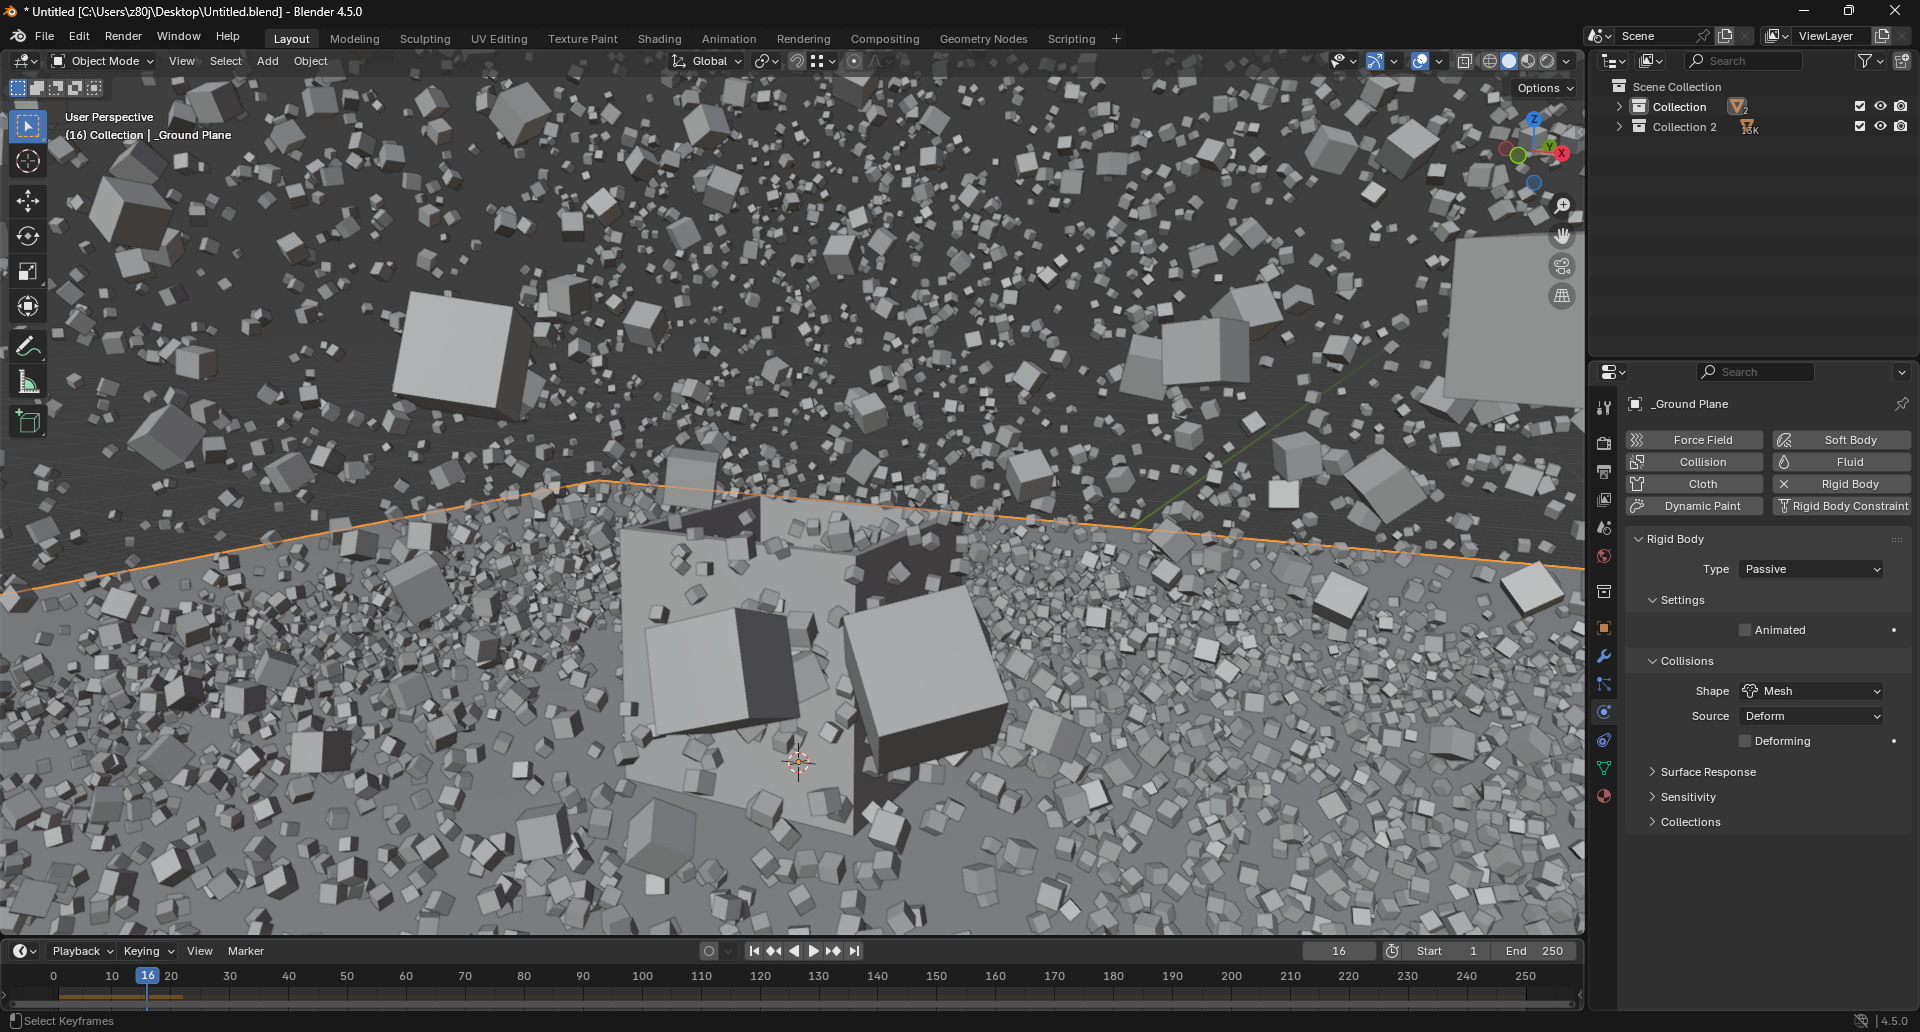This screenshot has width=1920, height=1032.
Task: Open the rigid body Type dropdown
Action: (x=1811, y=569)
